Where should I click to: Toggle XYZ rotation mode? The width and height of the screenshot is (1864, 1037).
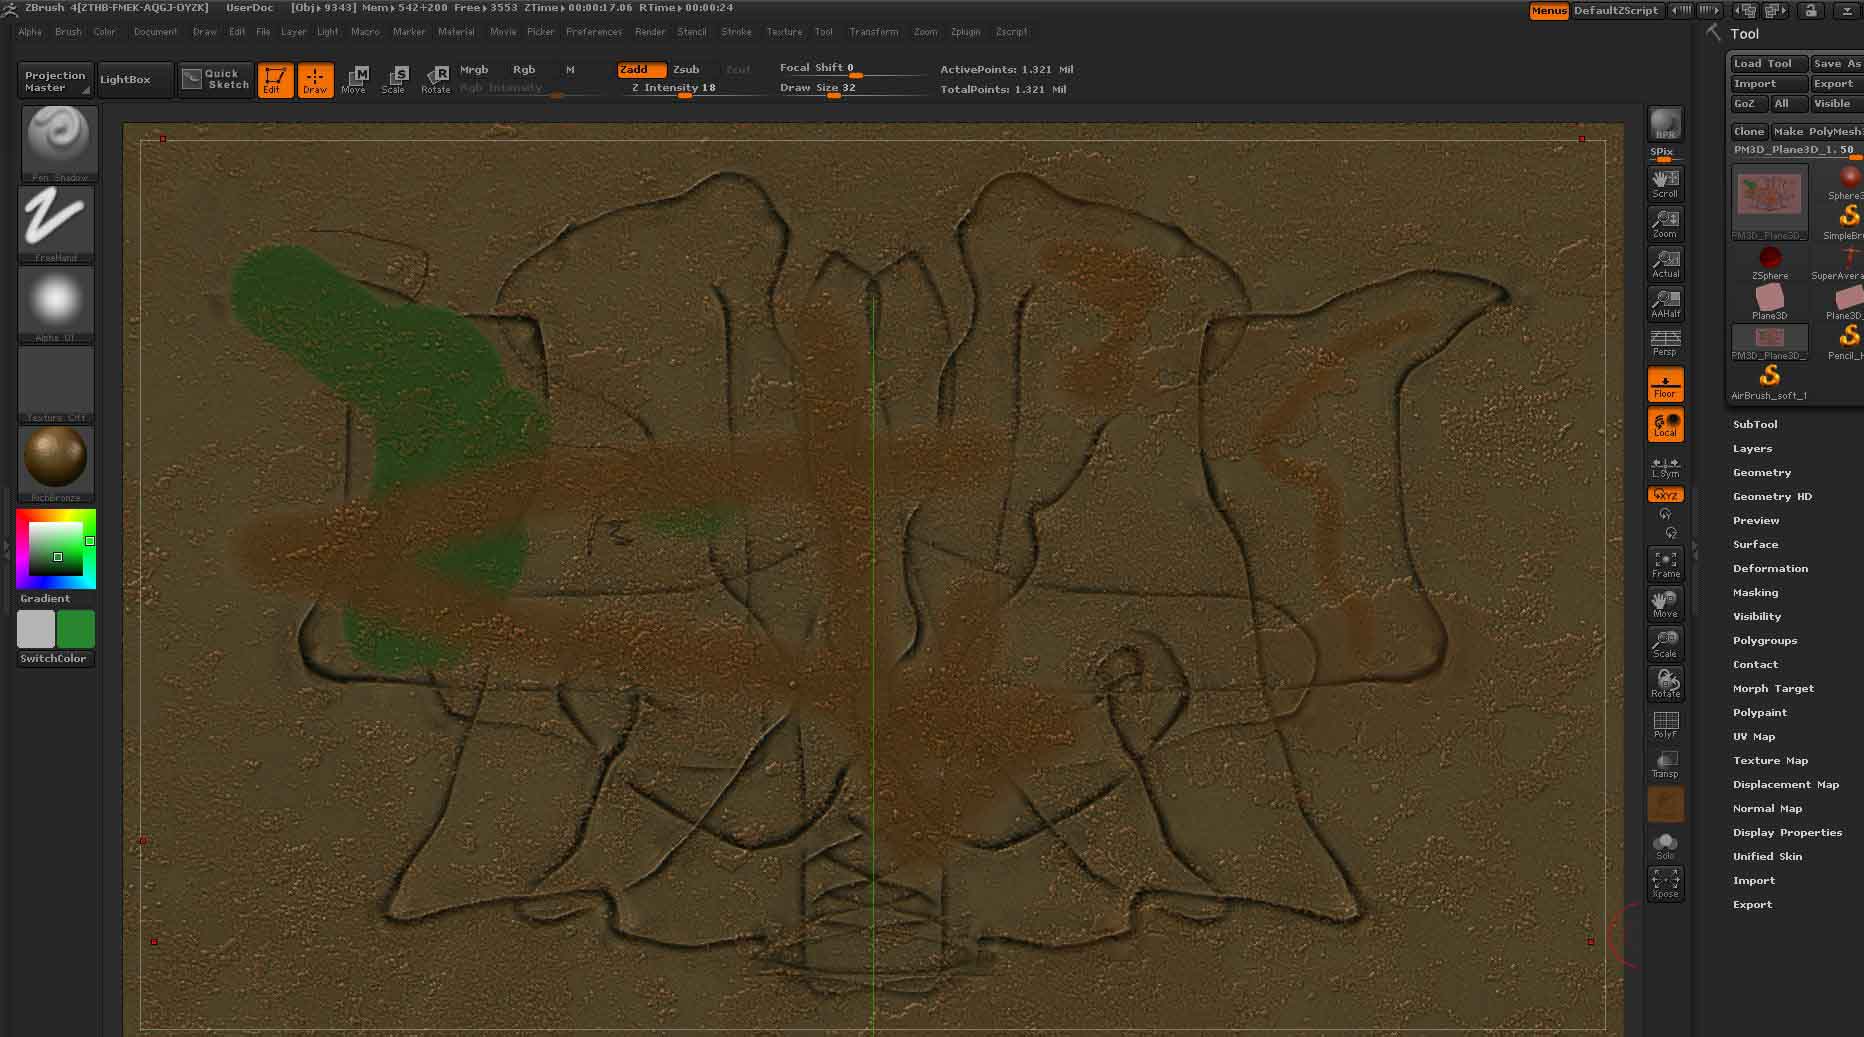tap(1665, 495)
